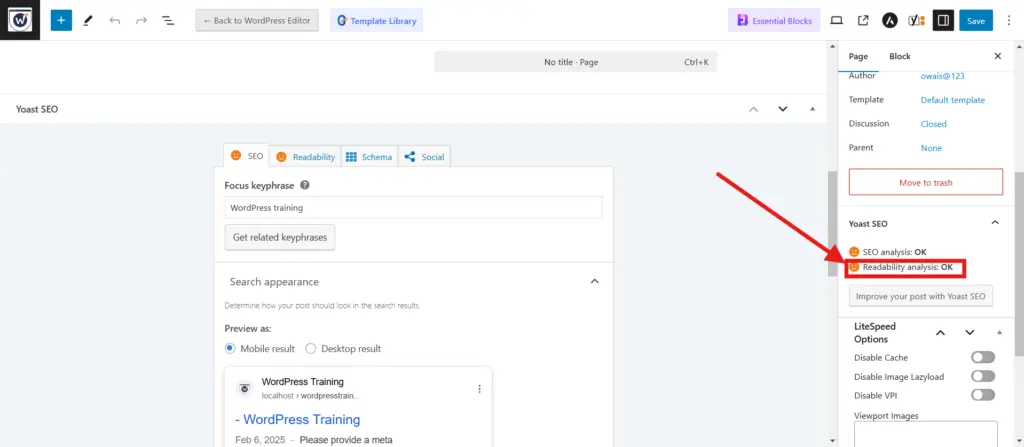Click Improve your post with Yoast SEO

coord(920,296)
